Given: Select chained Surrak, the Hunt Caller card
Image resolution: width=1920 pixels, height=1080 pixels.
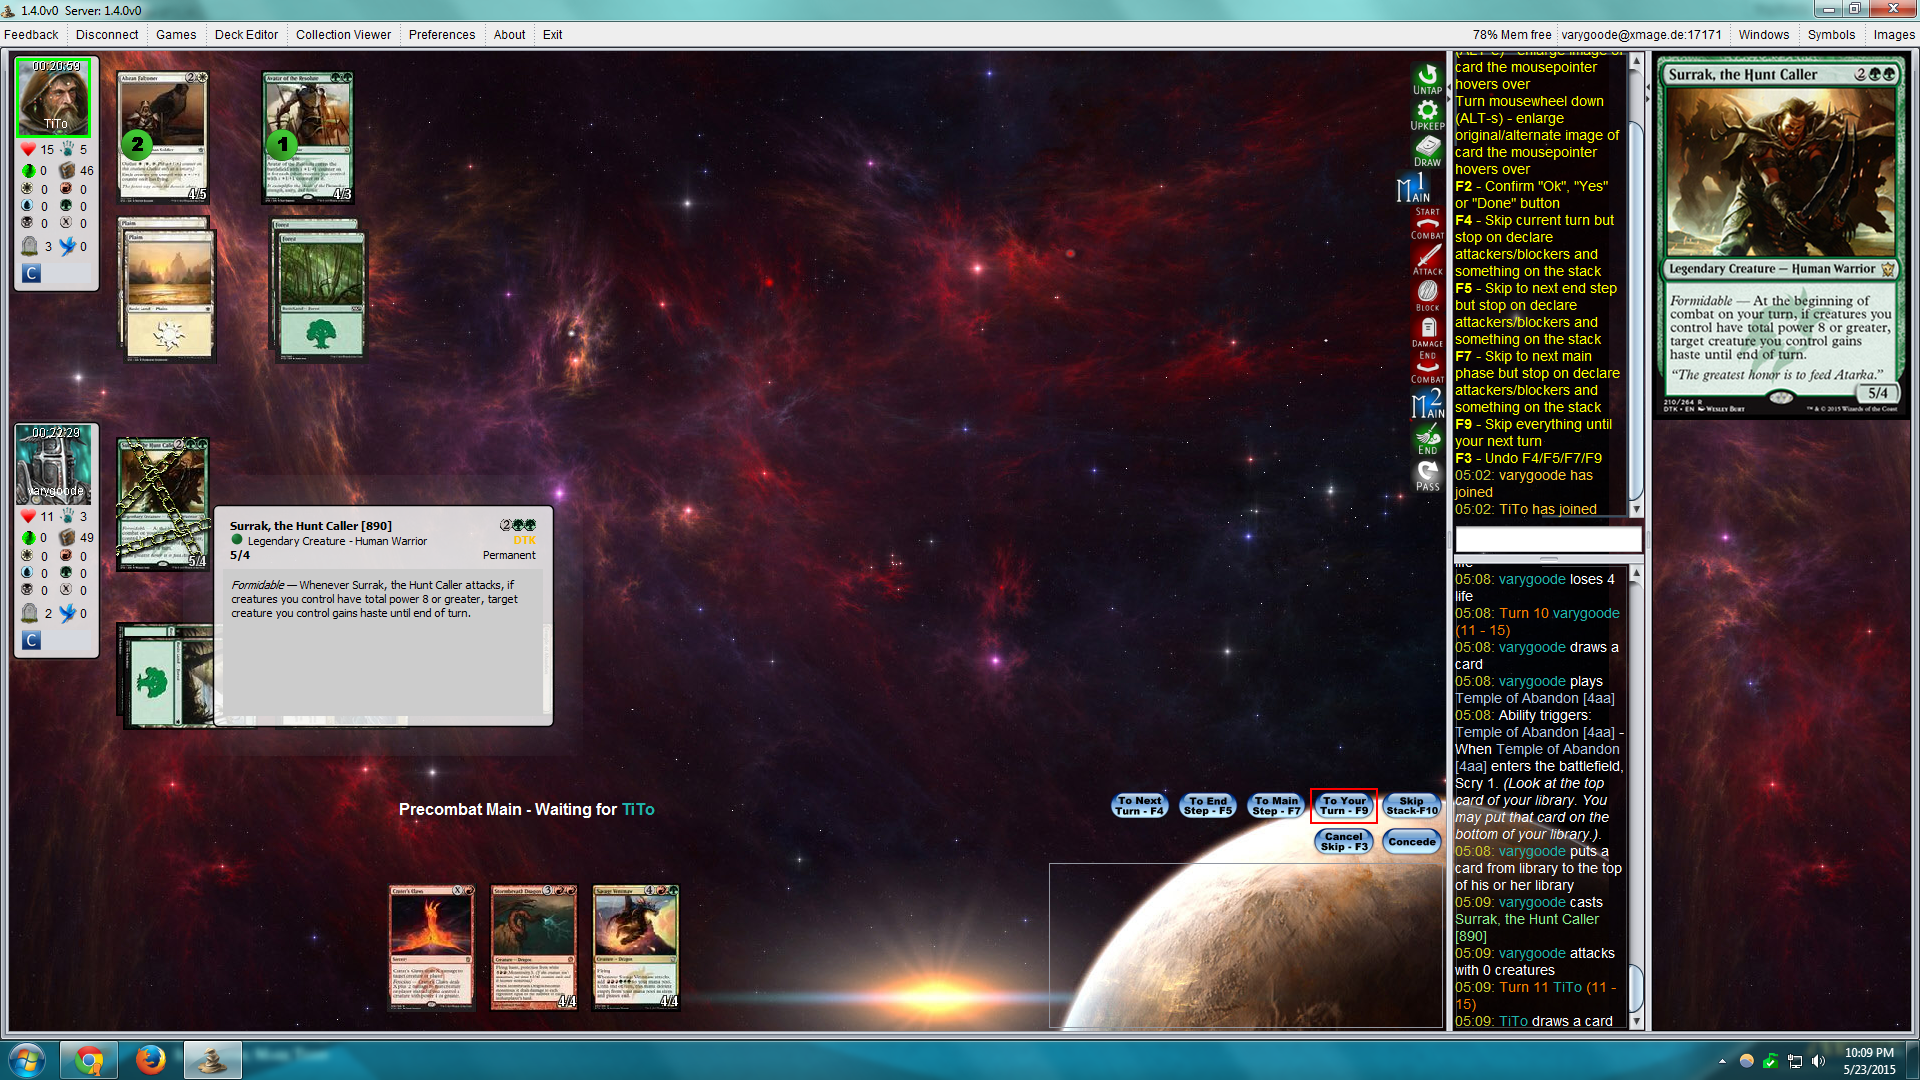Looking at the screenshot, I should click(163, 504).
